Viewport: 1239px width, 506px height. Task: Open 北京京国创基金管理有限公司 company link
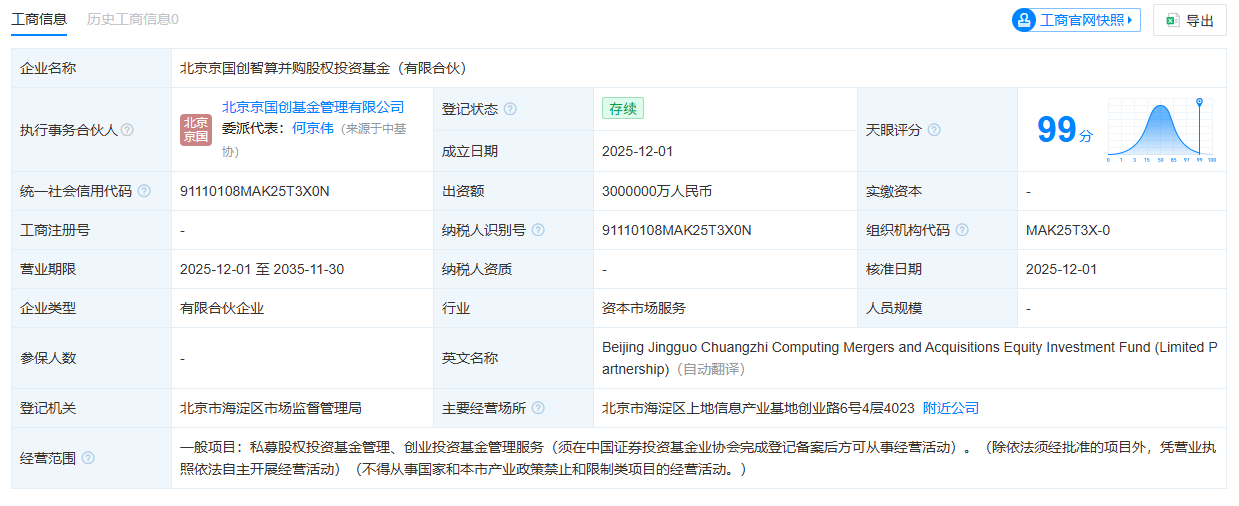tap(312, 107)
